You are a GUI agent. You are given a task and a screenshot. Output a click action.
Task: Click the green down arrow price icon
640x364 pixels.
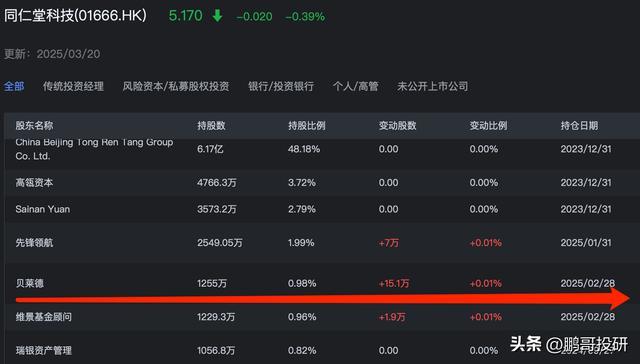(218, 16)
